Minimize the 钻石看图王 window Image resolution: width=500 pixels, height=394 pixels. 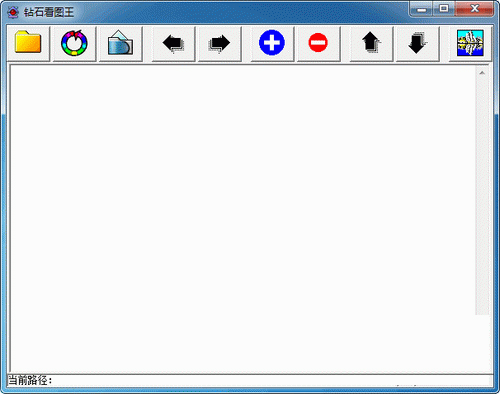(x=421, y=9)
